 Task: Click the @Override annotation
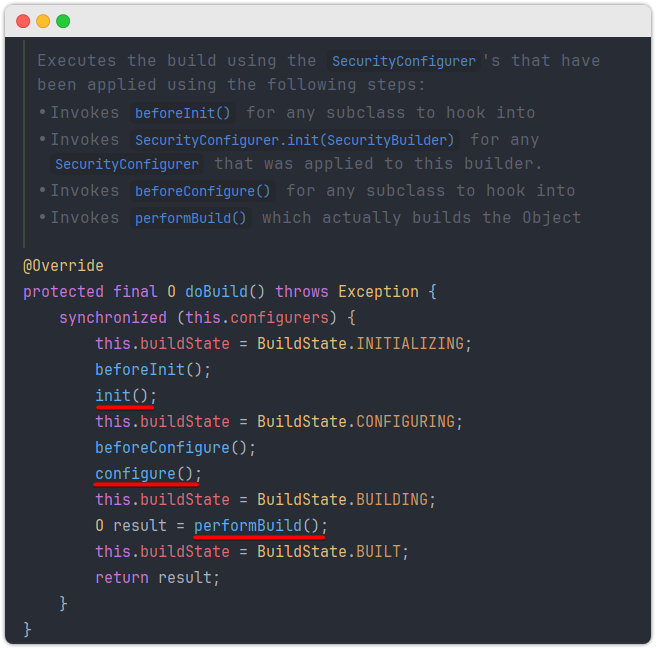63,266
